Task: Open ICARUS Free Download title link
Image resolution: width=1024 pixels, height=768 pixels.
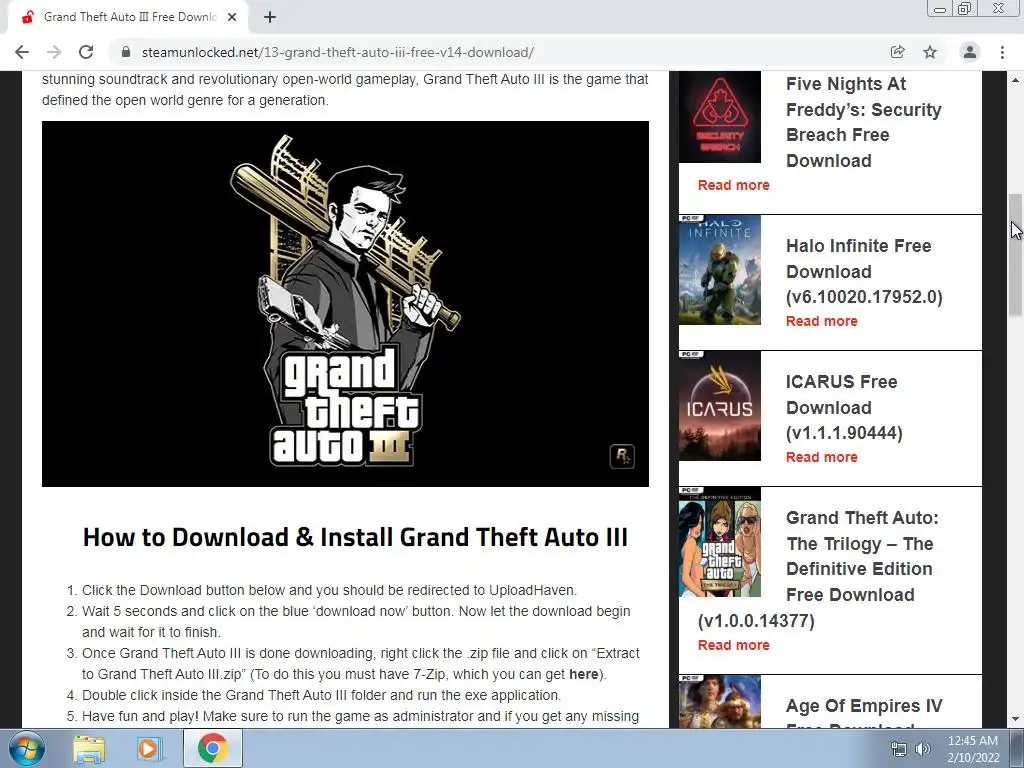Action: (x=844, y=407)
